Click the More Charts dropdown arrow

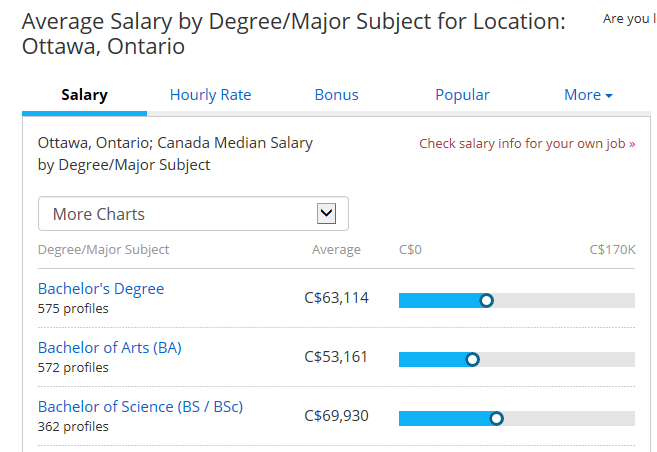[326, 214]
